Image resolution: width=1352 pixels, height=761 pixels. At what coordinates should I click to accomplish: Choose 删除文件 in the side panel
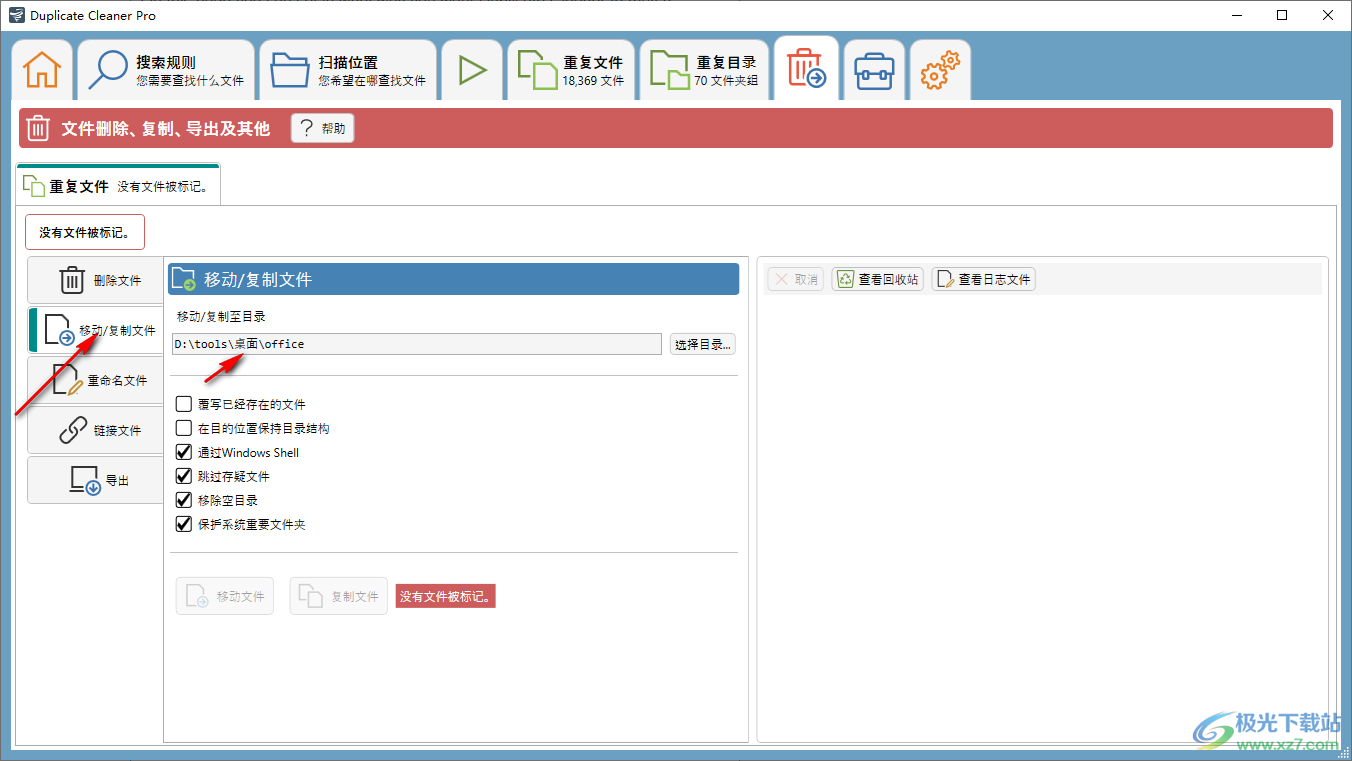[96, 280]
